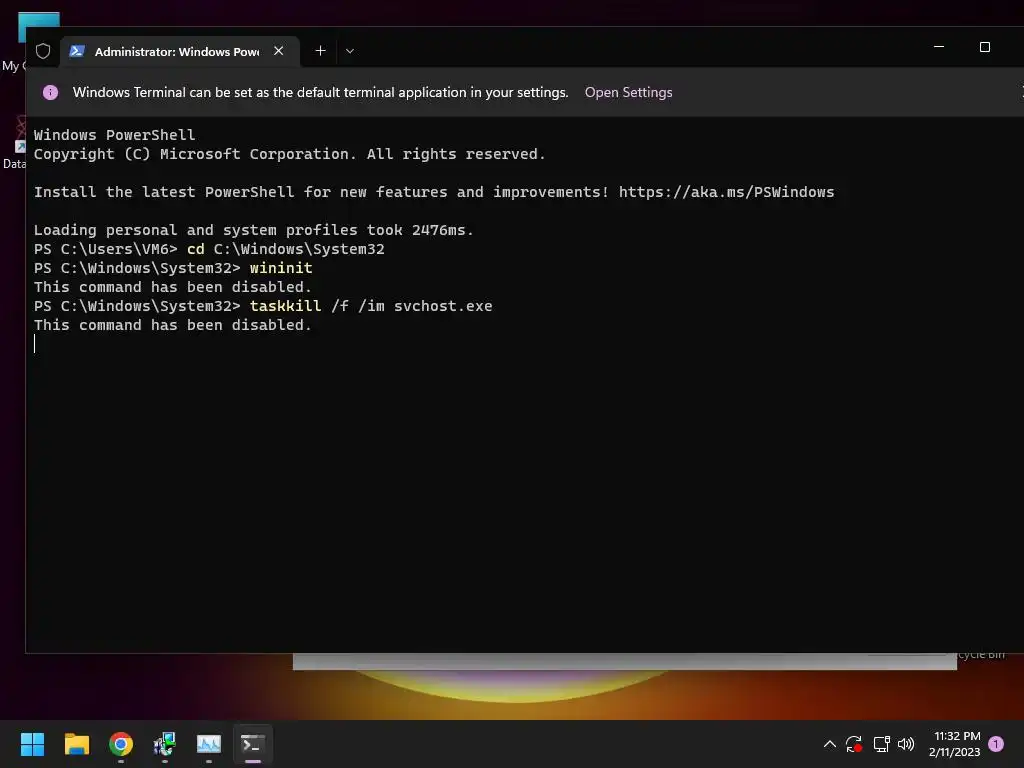Viewport: 1024px width, 768px height.
Task: Open the network status tray icon
Action: click(x=882, y=744)
